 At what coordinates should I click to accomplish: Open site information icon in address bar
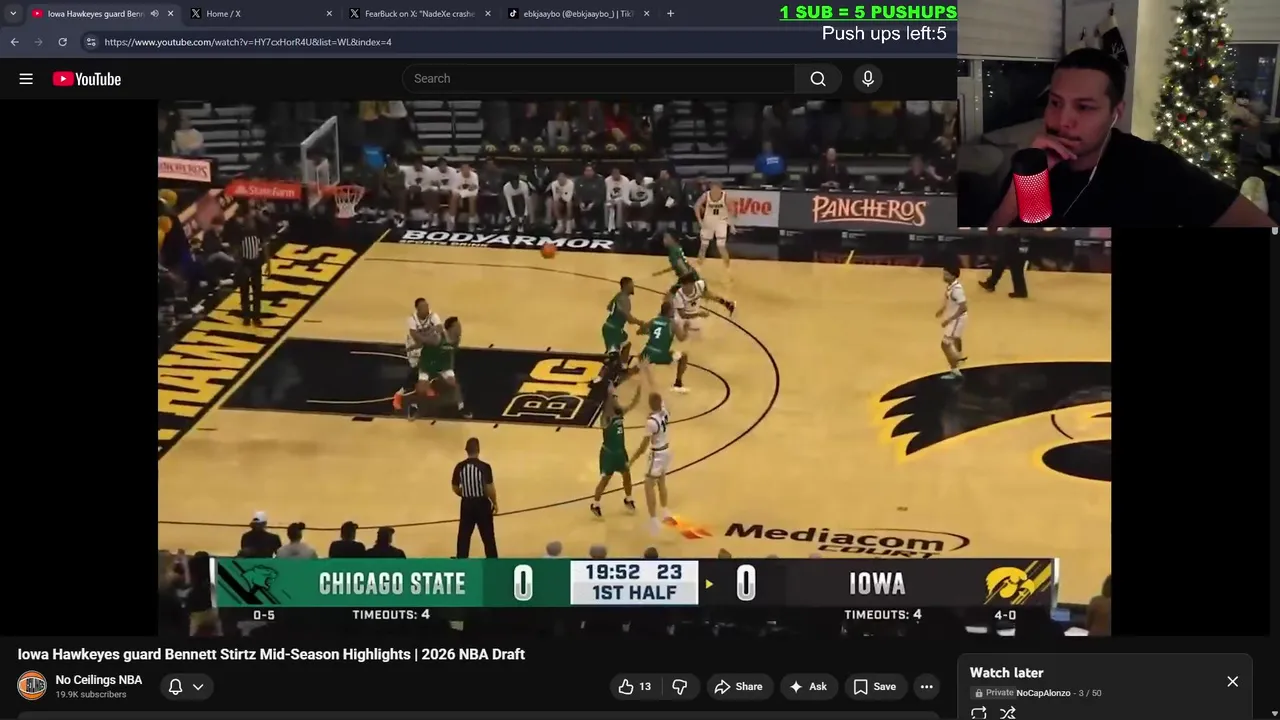91,42
